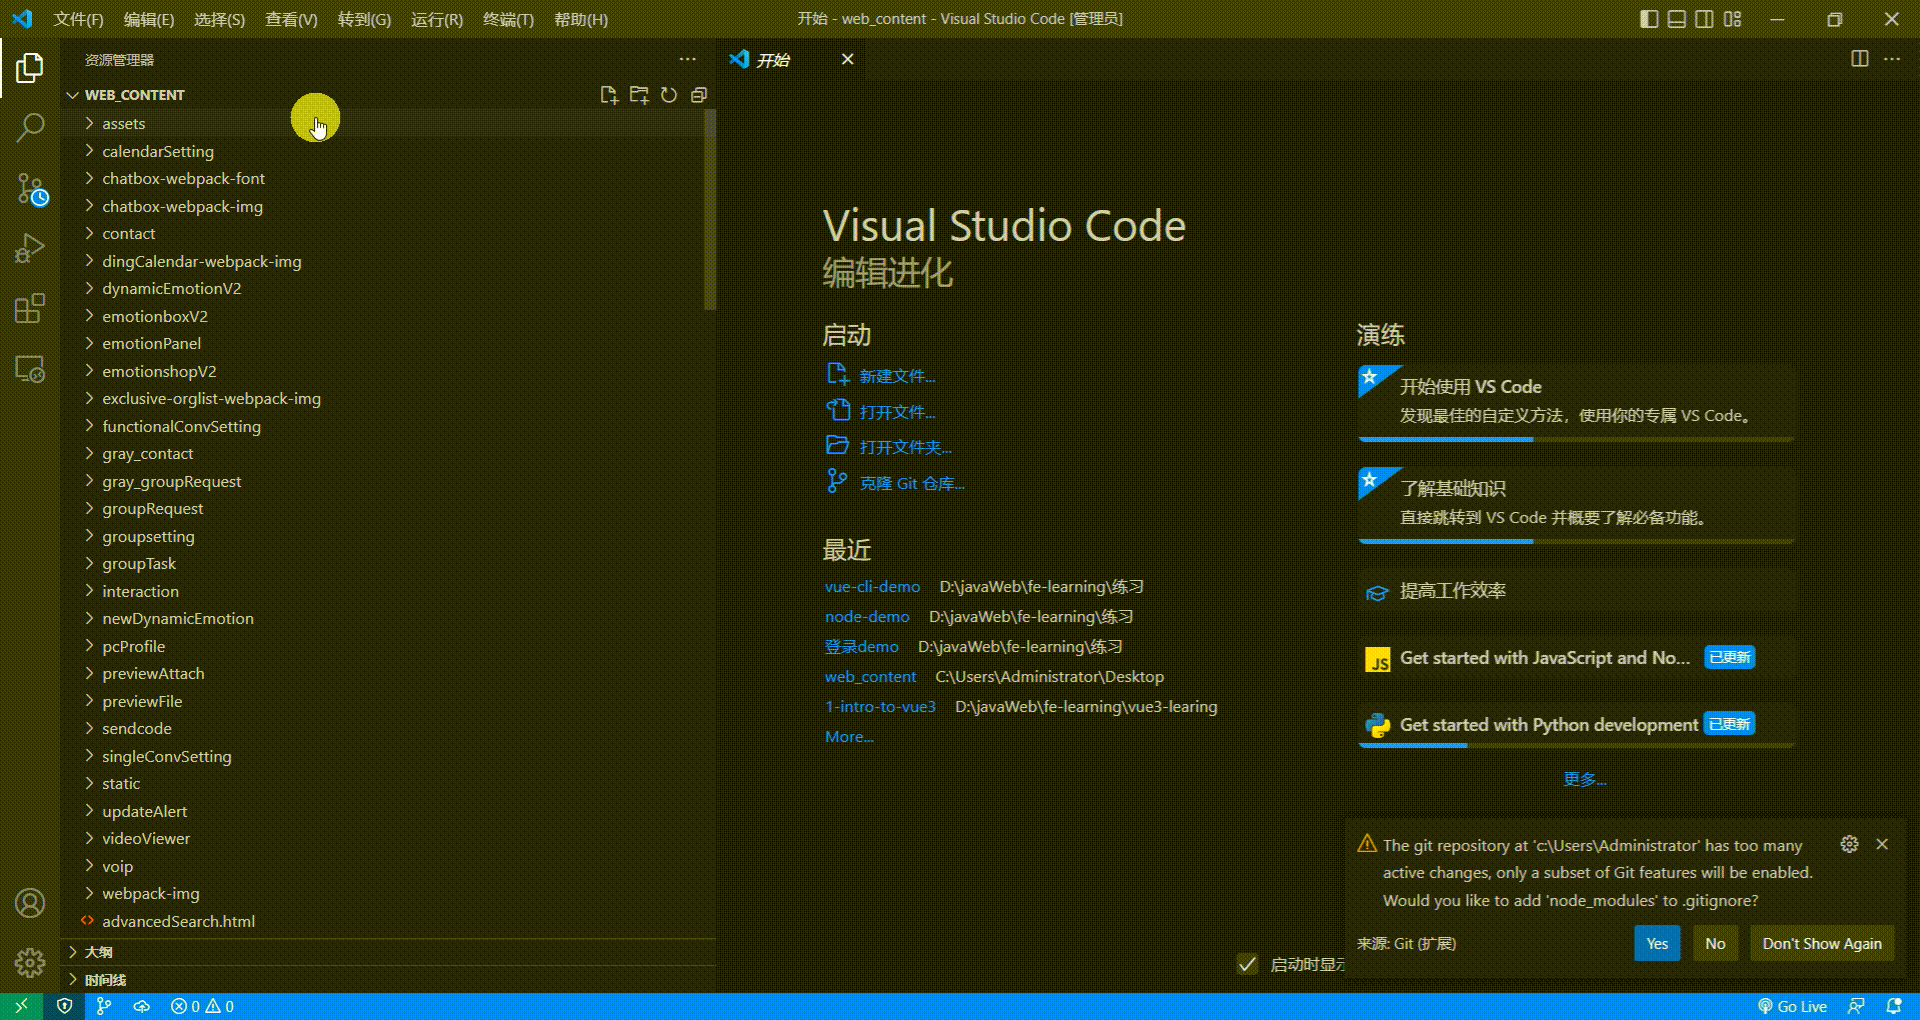Open the 编辑(E) menu
This screenshot has height=1020, width=1920.
click(149, 19)
